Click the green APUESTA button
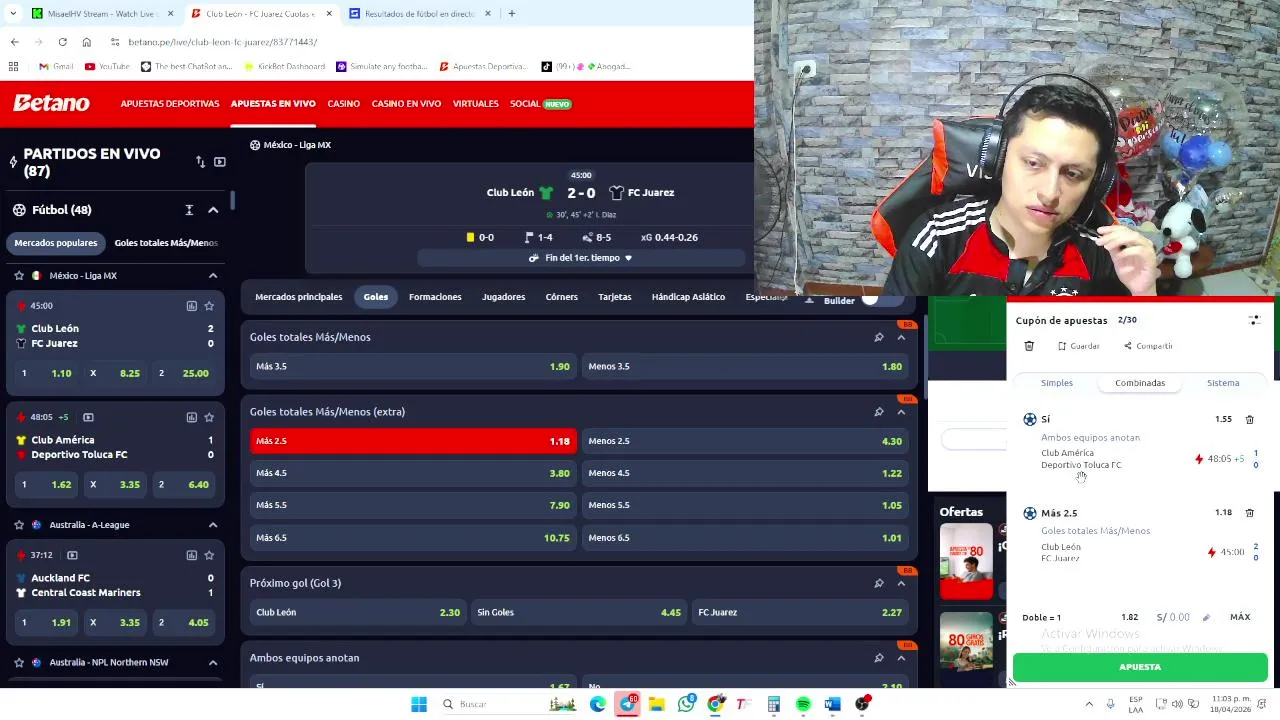Screen dimensions: 1280x720 1140,667
